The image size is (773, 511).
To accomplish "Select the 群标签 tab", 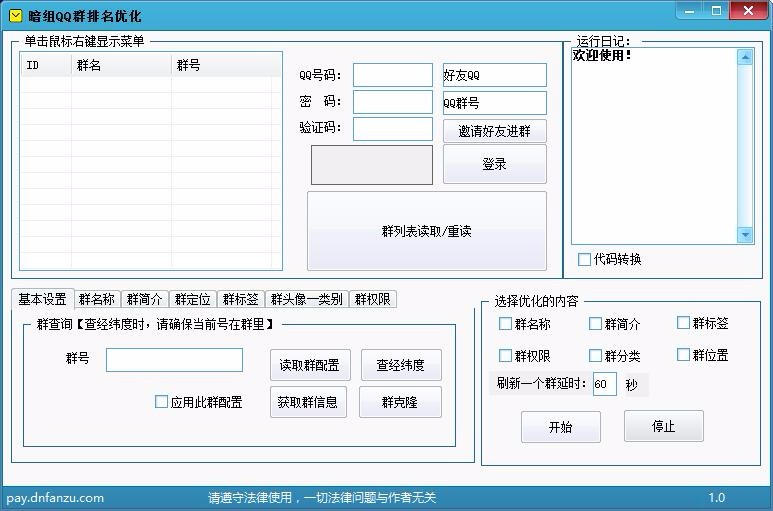I will click(x=241, y=299).
